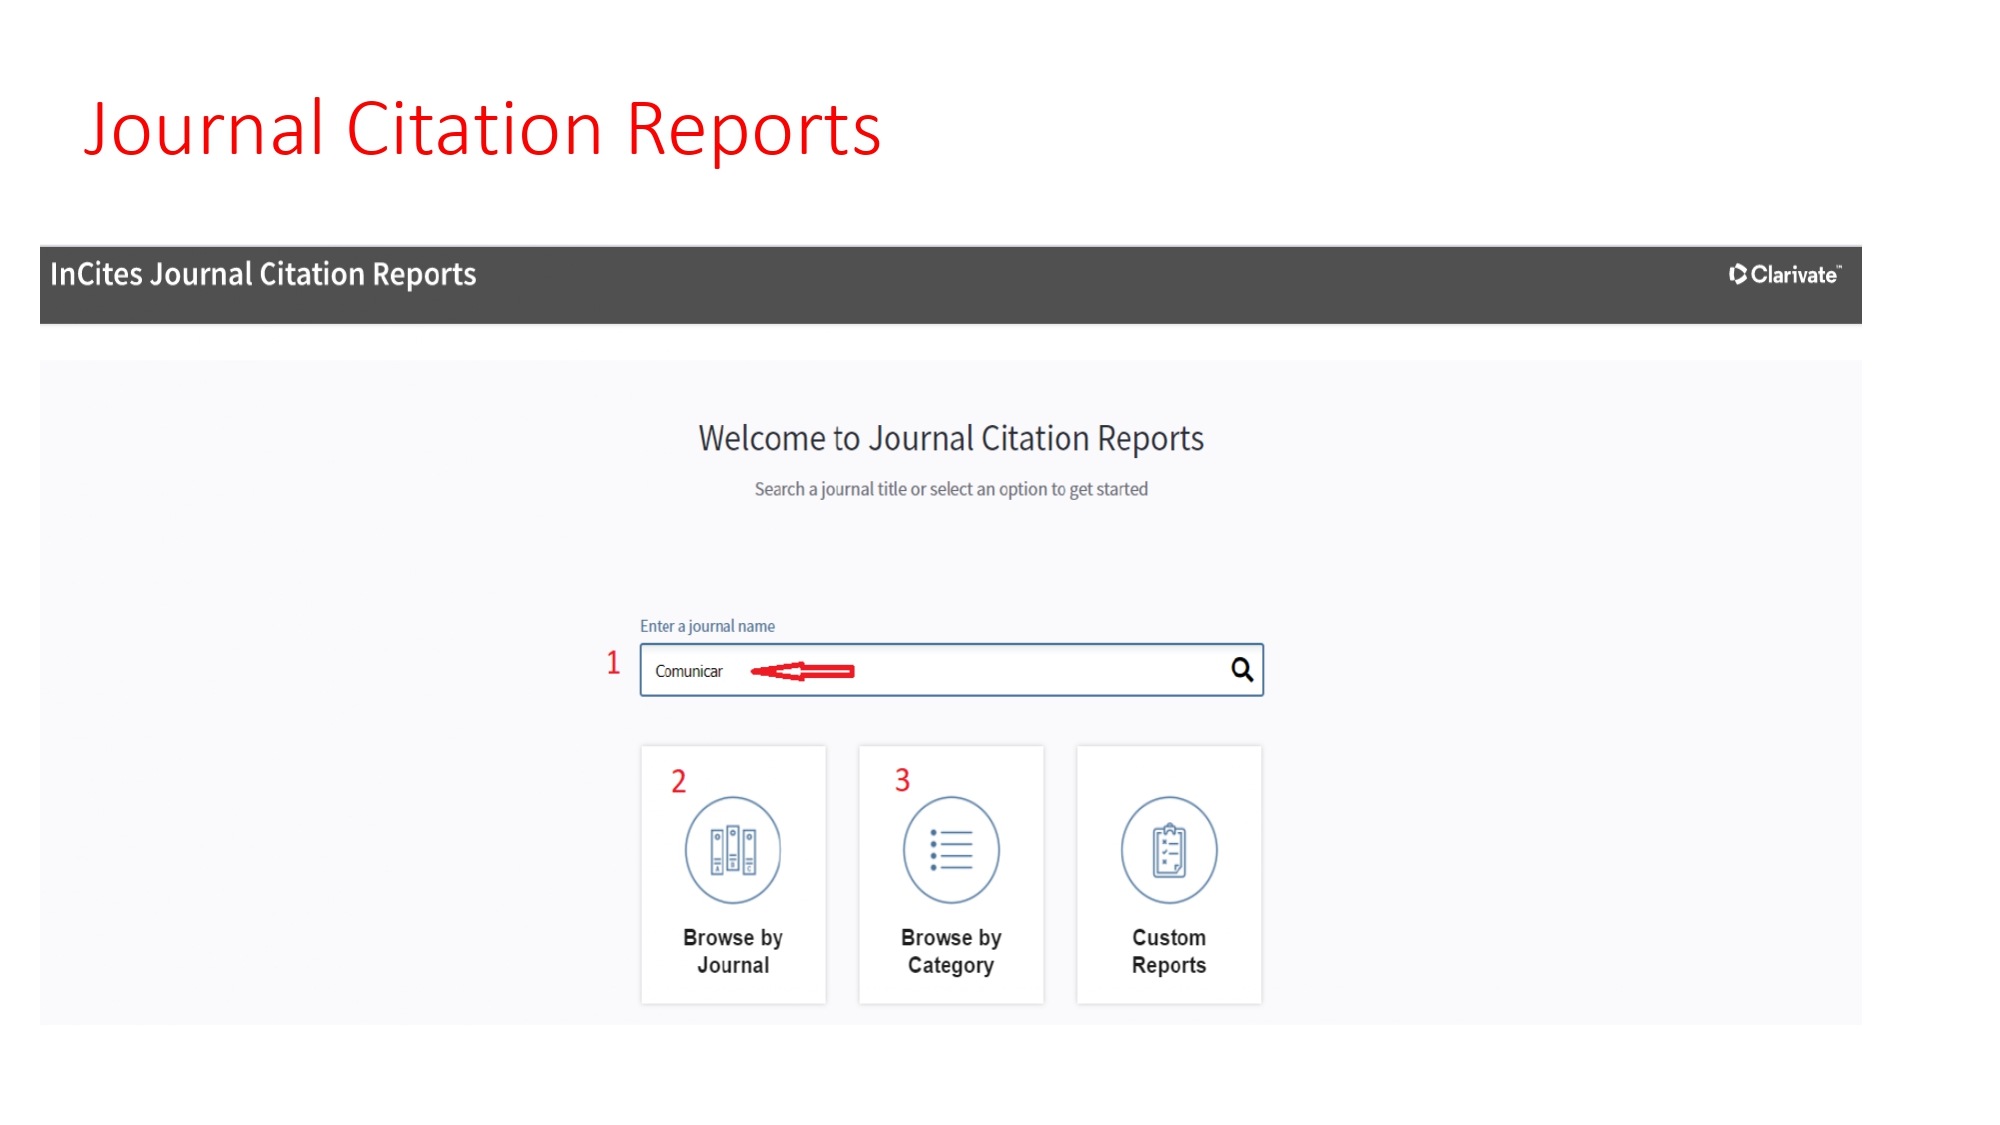
Task: Click the 'Search a journal title' subtitle text
Action: pos(950,489)
